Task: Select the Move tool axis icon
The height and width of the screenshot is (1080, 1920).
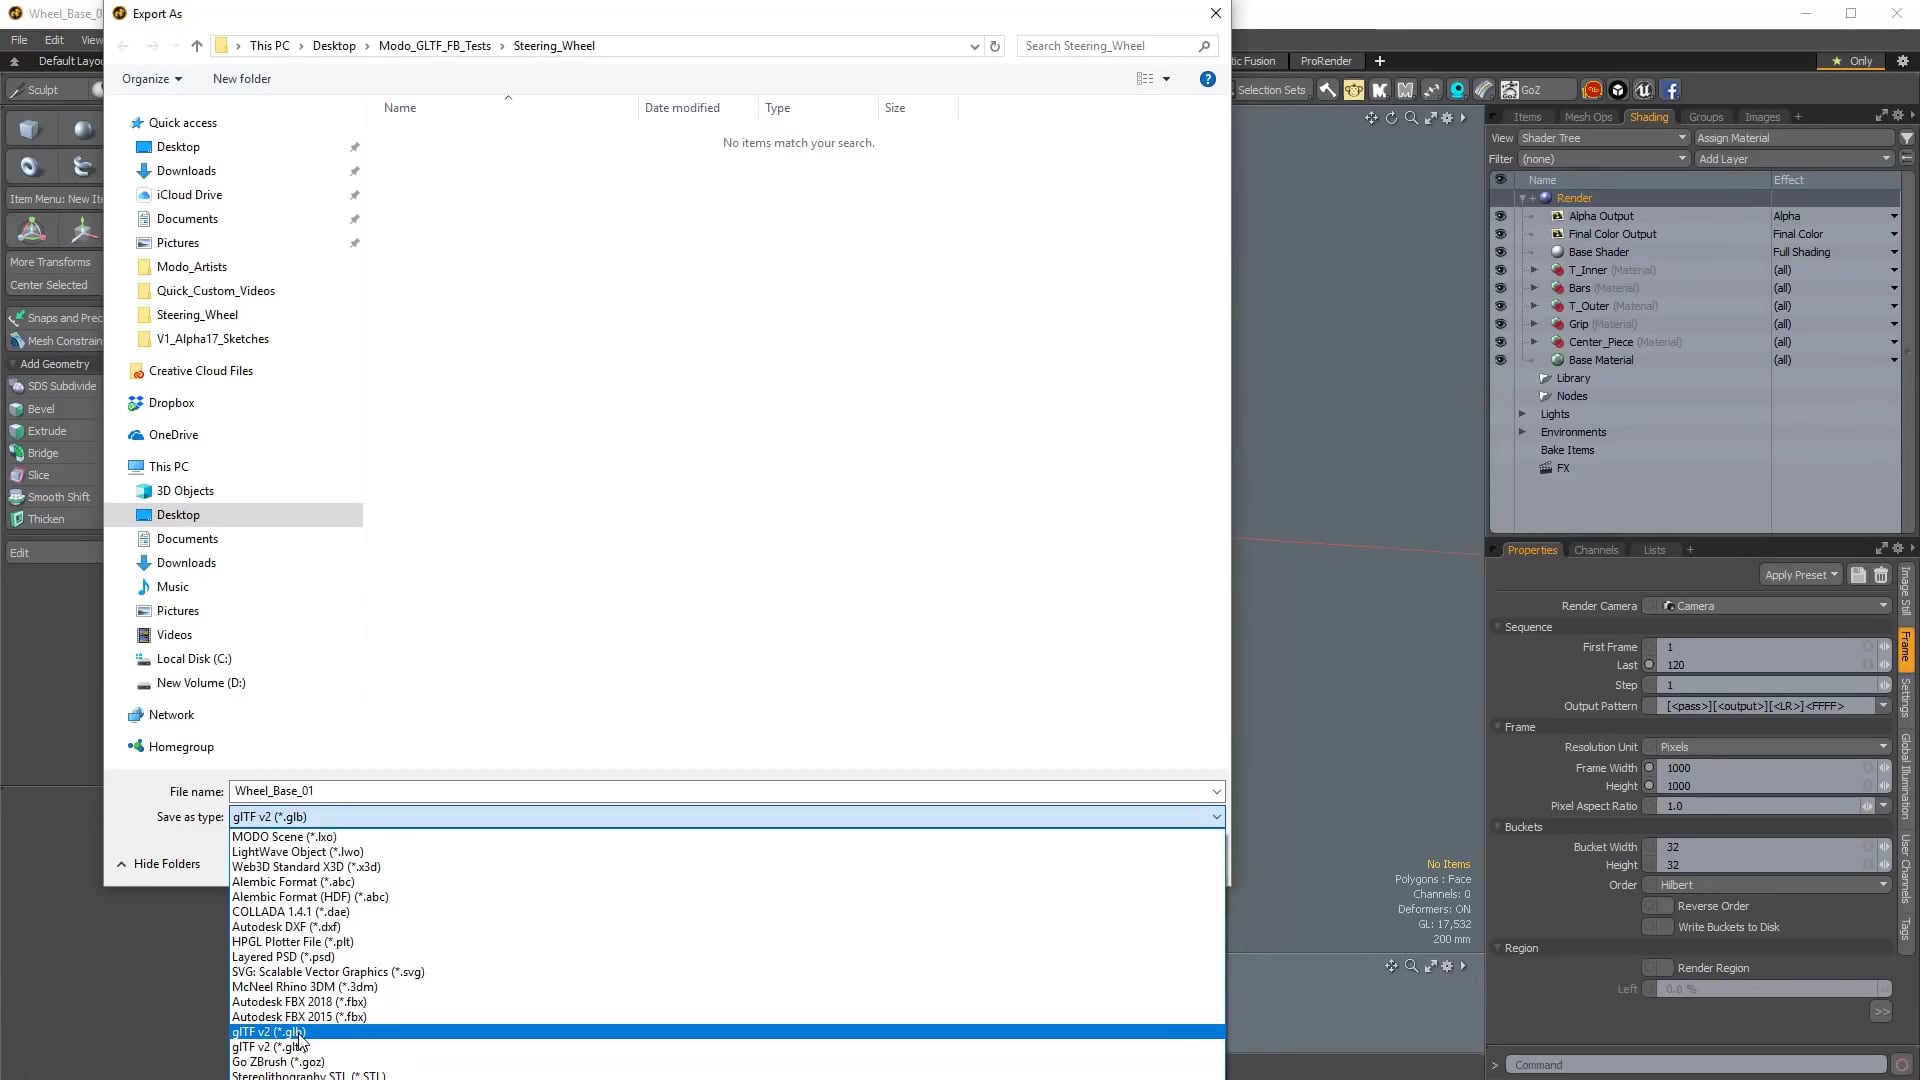Action: [82, 230]
